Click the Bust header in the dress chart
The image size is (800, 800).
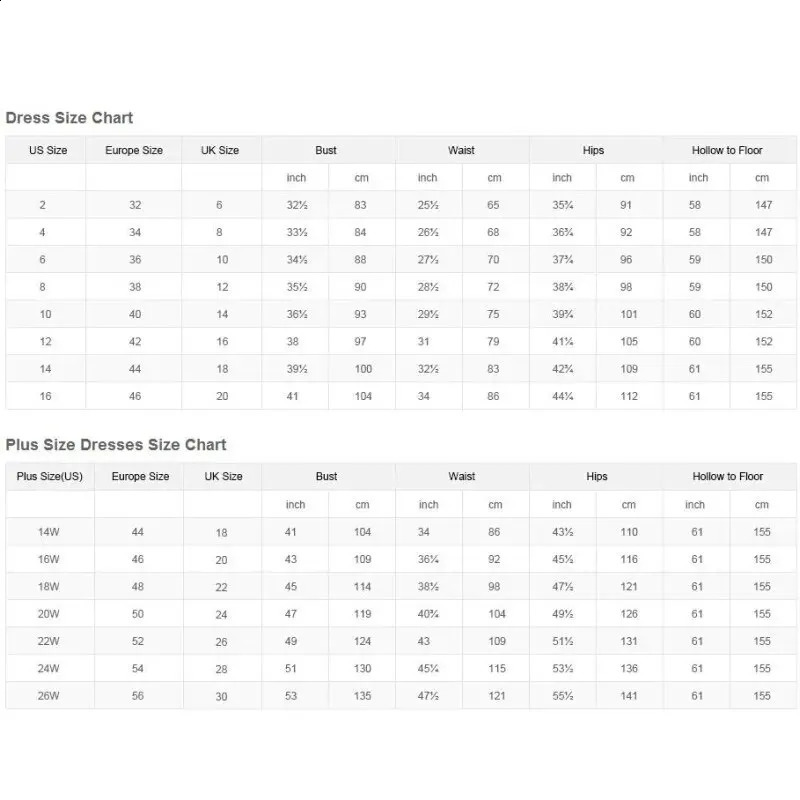click(326, 150)
